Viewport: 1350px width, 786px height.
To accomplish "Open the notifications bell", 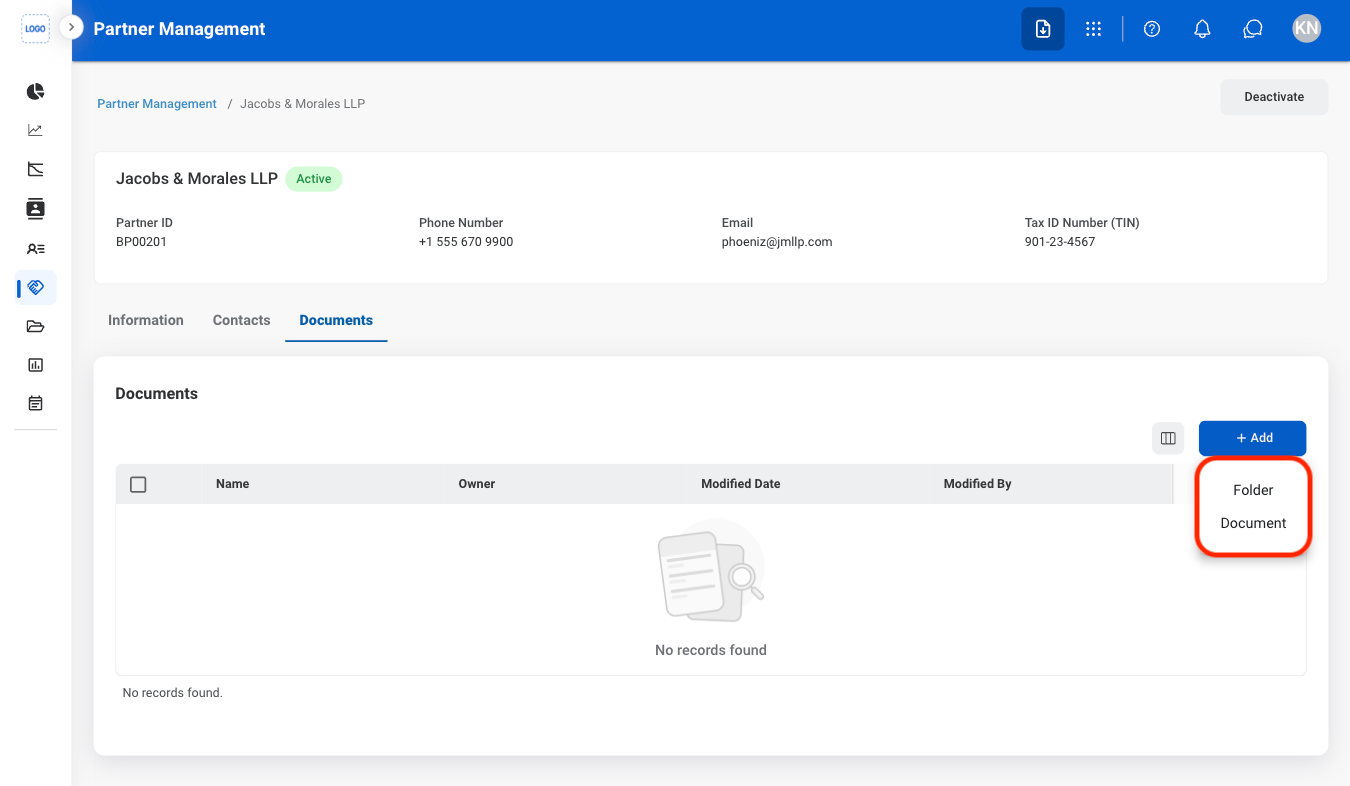I will 1203,29.
